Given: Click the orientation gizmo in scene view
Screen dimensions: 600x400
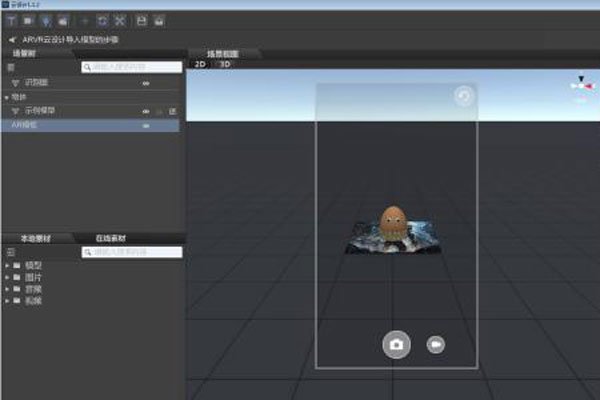Looking at the screenshot, I should tap(579, 86).
